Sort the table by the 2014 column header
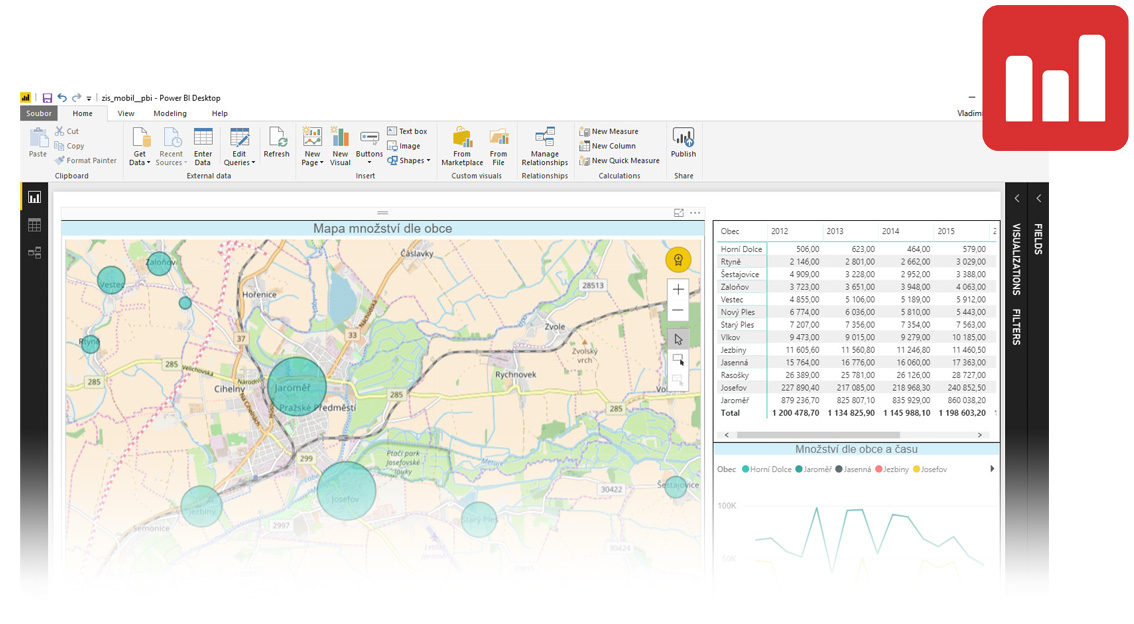 [890, 231]
